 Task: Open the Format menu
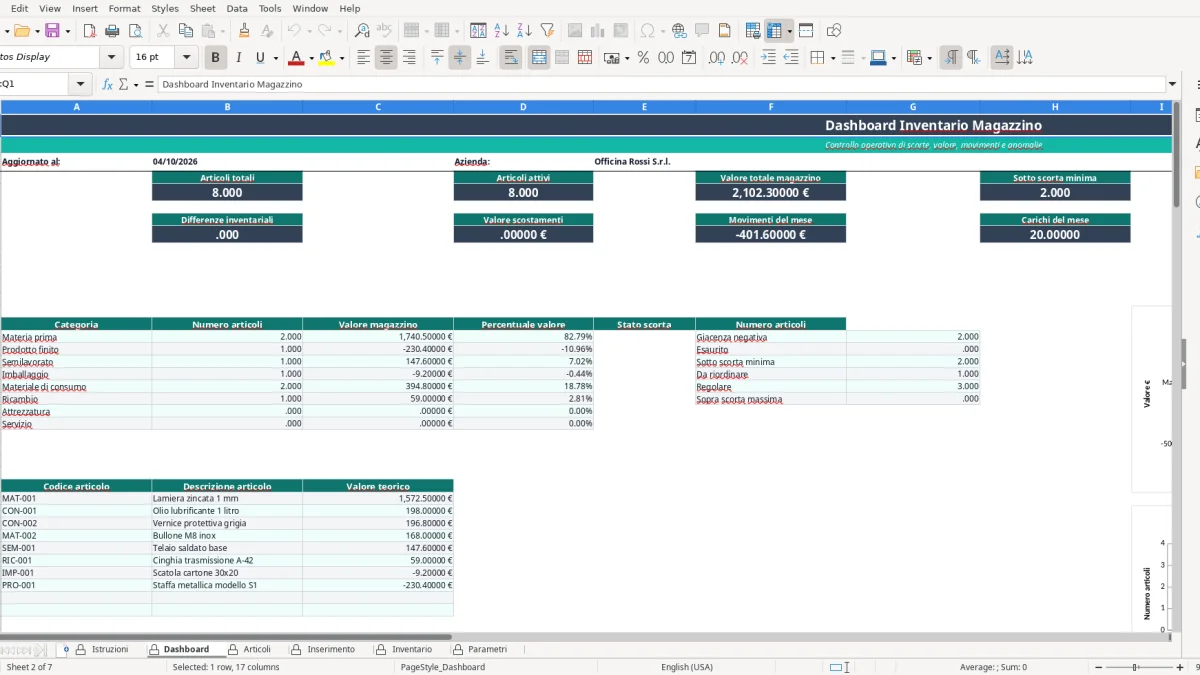click(124, 8)
